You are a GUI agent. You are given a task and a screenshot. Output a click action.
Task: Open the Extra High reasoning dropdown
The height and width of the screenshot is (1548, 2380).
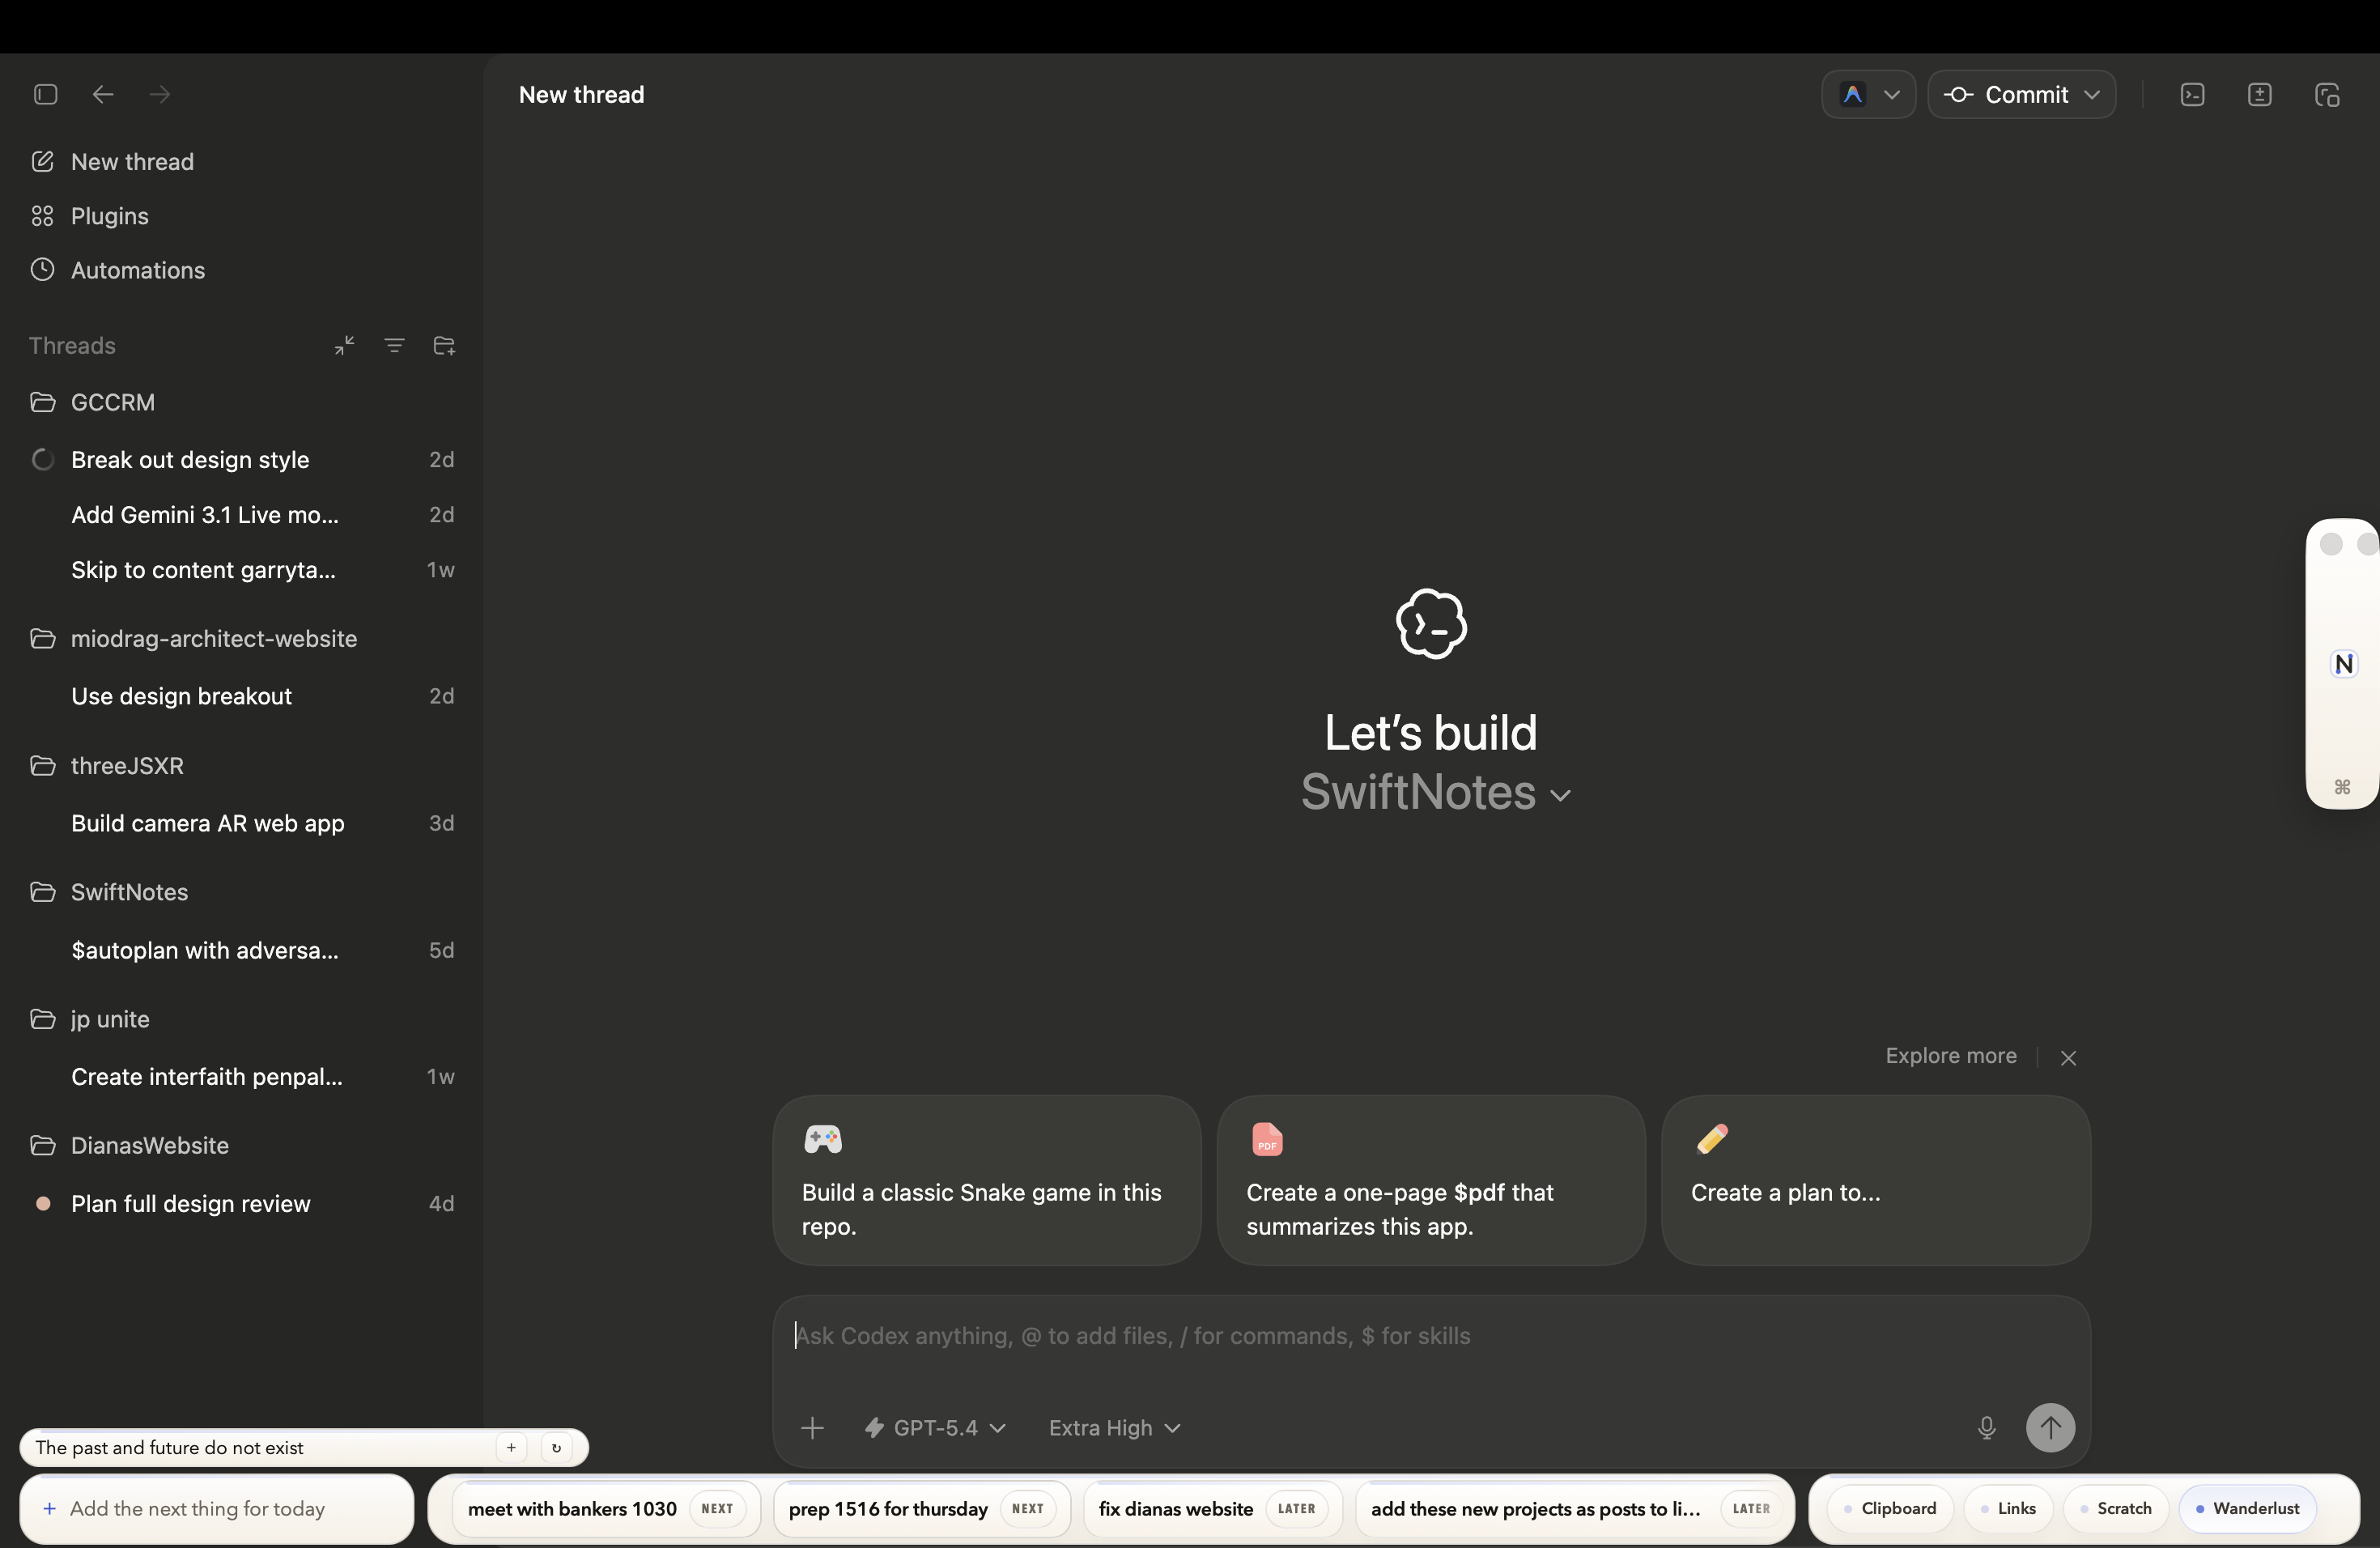pos(1114,1427)
